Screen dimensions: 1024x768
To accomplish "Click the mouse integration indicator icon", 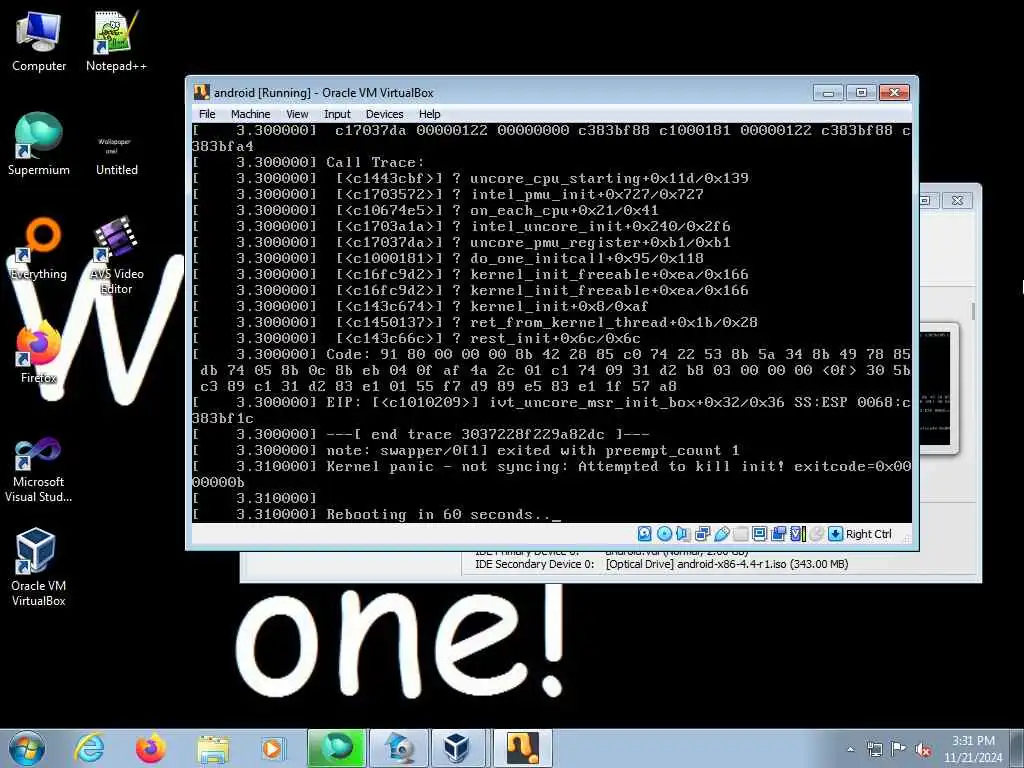I will point(816,534).
